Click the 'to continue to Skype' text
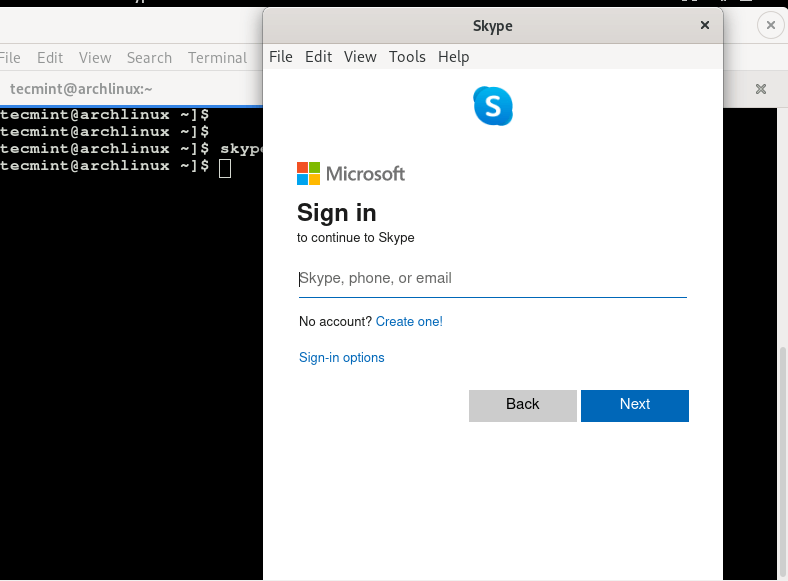Viewport: 788px width, 581px height. coord(355,237)
